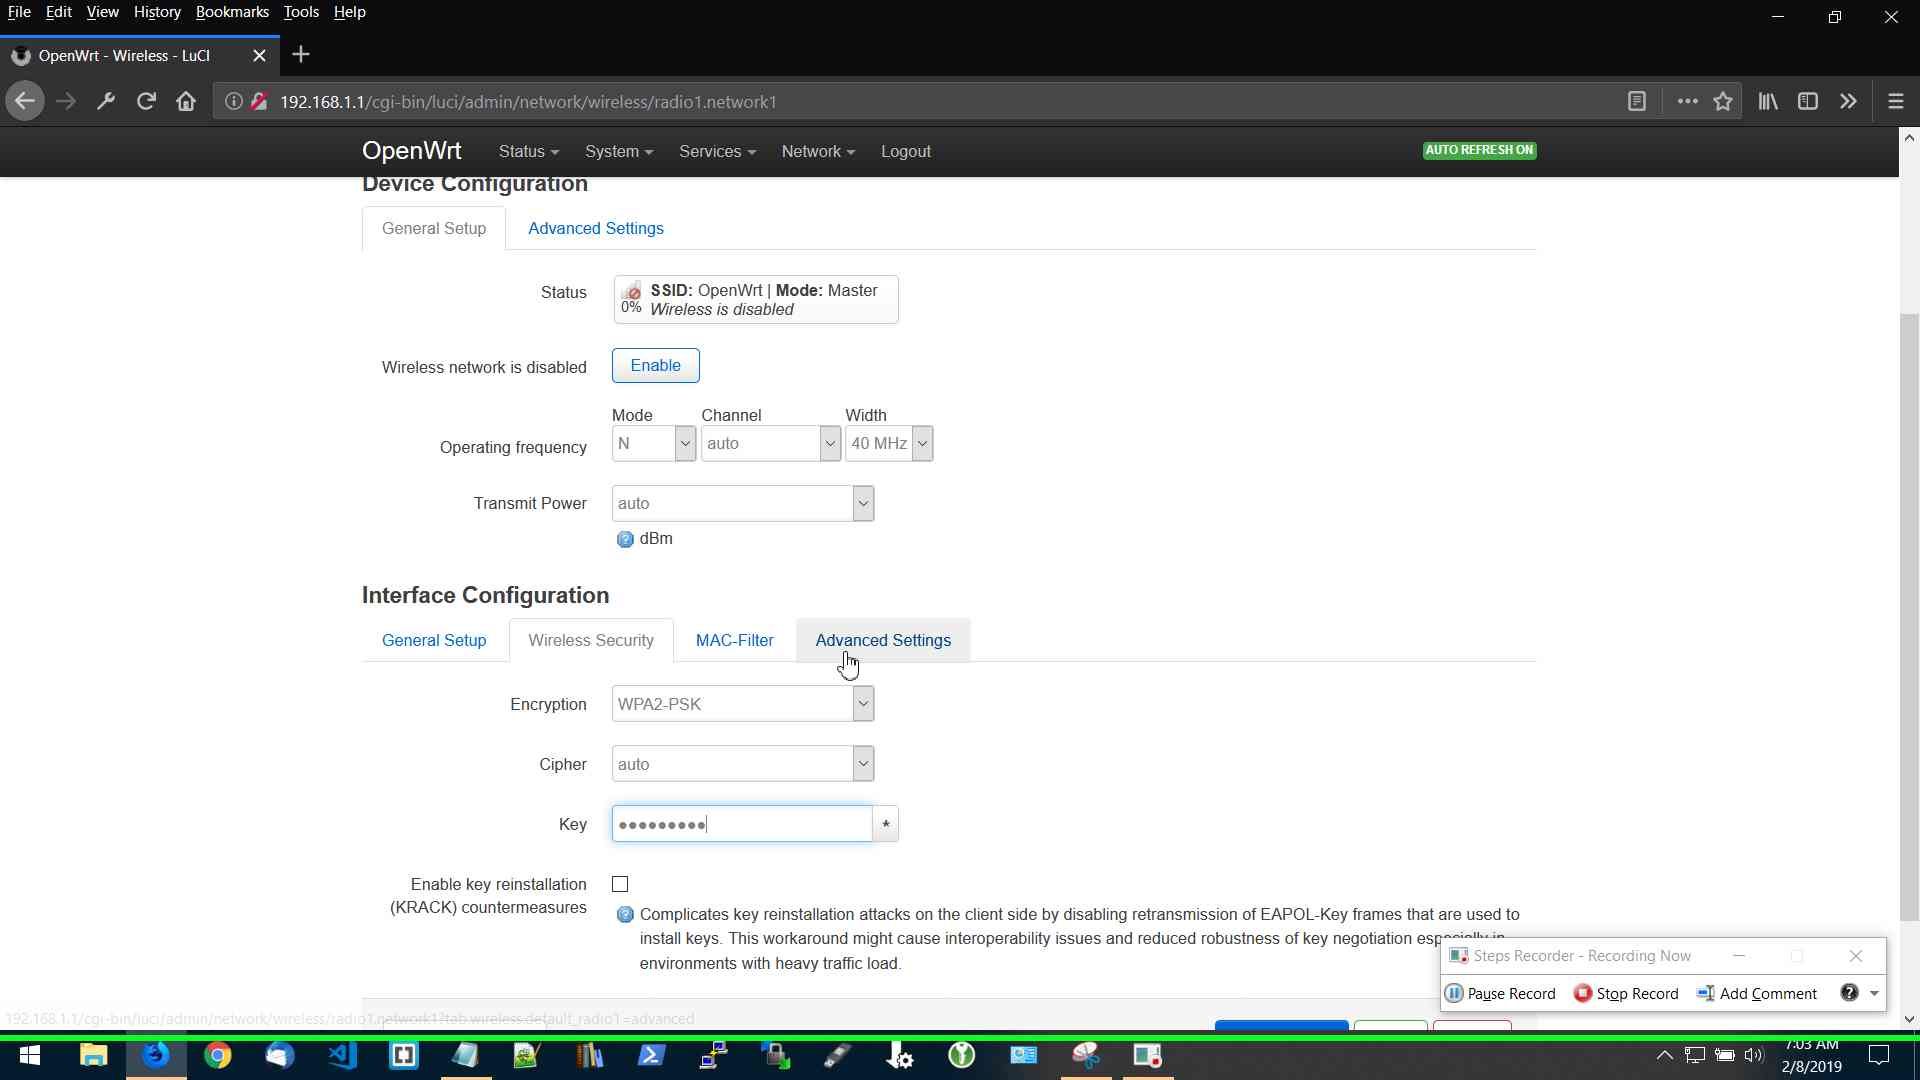The width and height of the screenshot is (1920, 1080).
Task: Toggle AUTO REFRESH ON in OpenWrt header
Action: [x=1479, y=150]
